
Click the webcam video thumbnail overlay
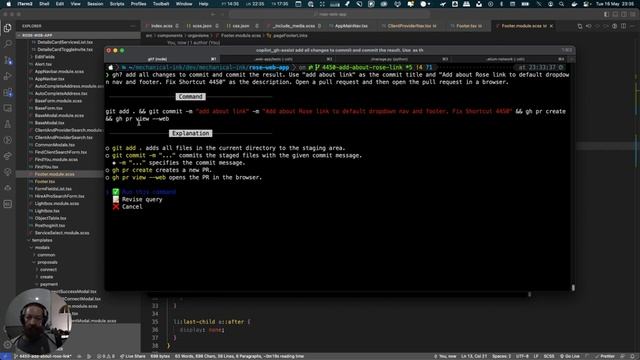(x=38, y=321)
